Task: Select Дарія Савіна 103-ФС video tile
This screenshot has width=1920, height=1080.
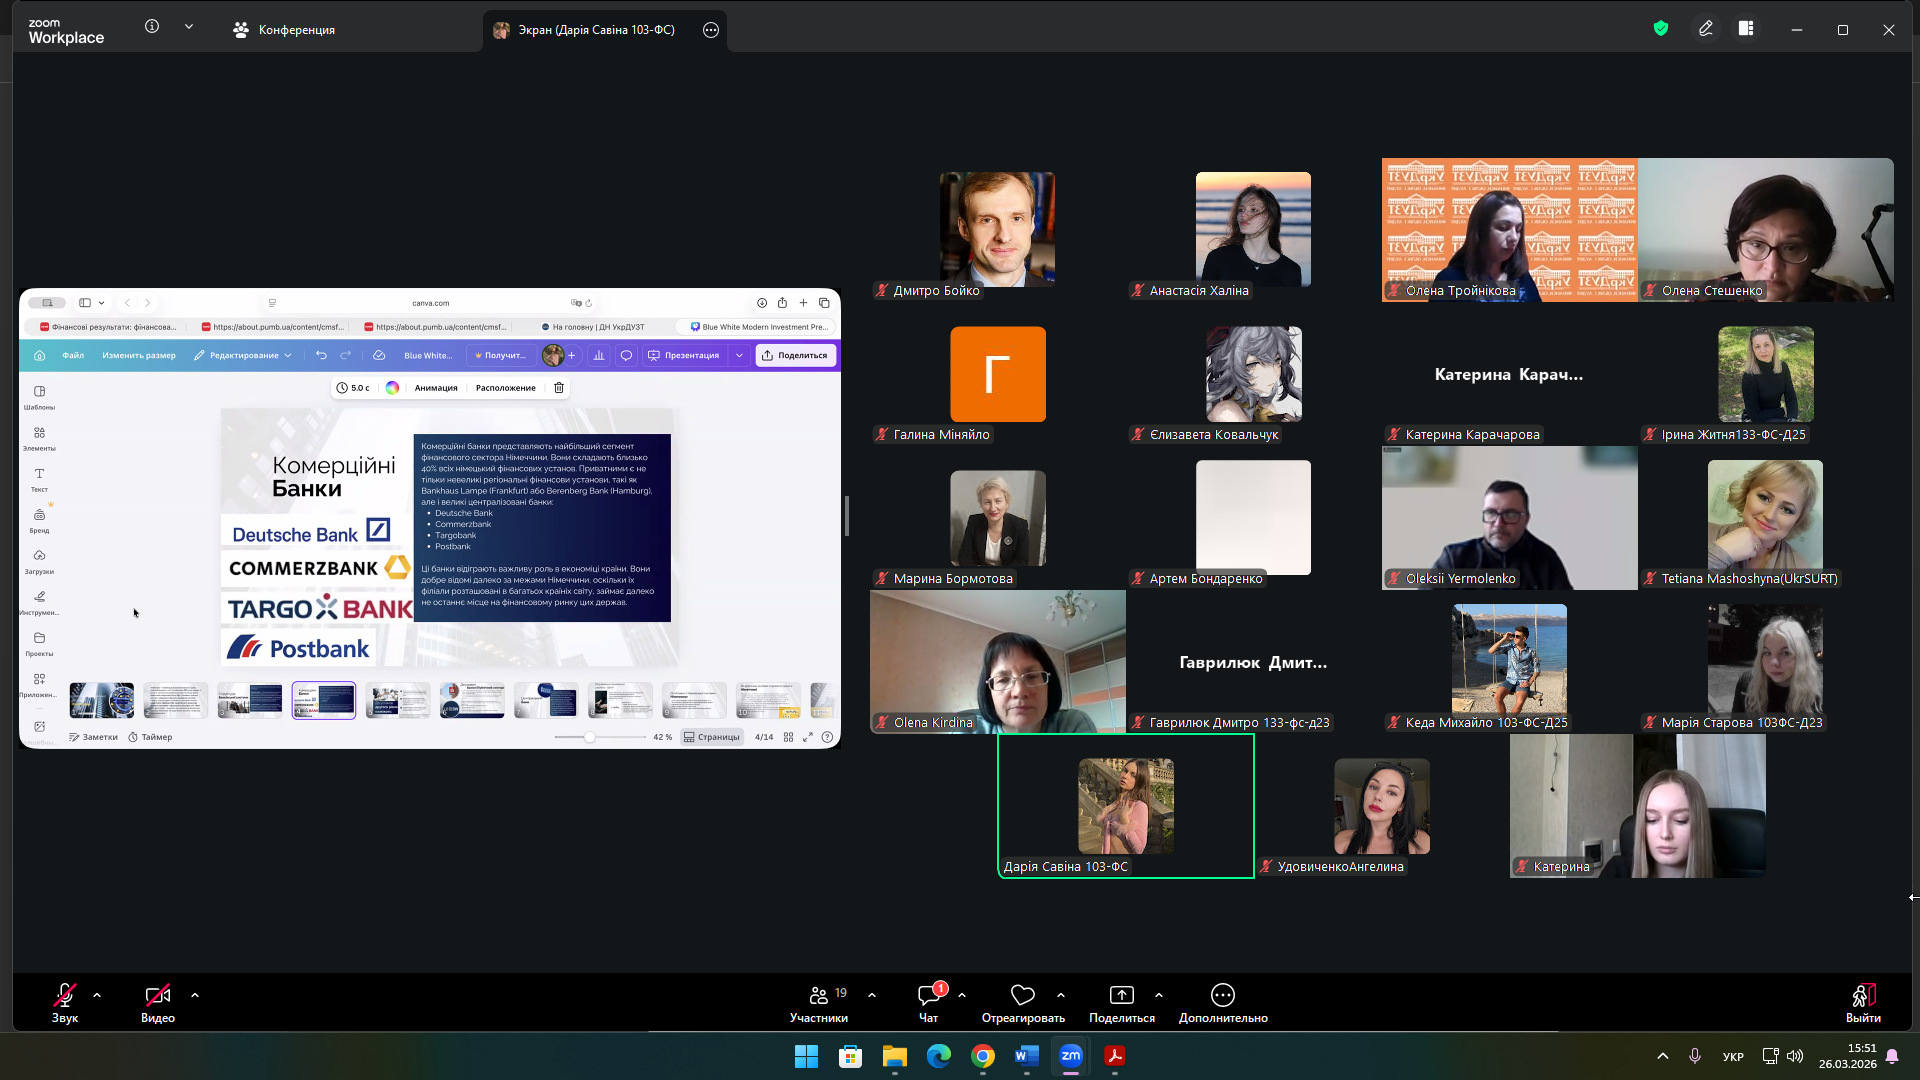Action: pos(1125,806)
